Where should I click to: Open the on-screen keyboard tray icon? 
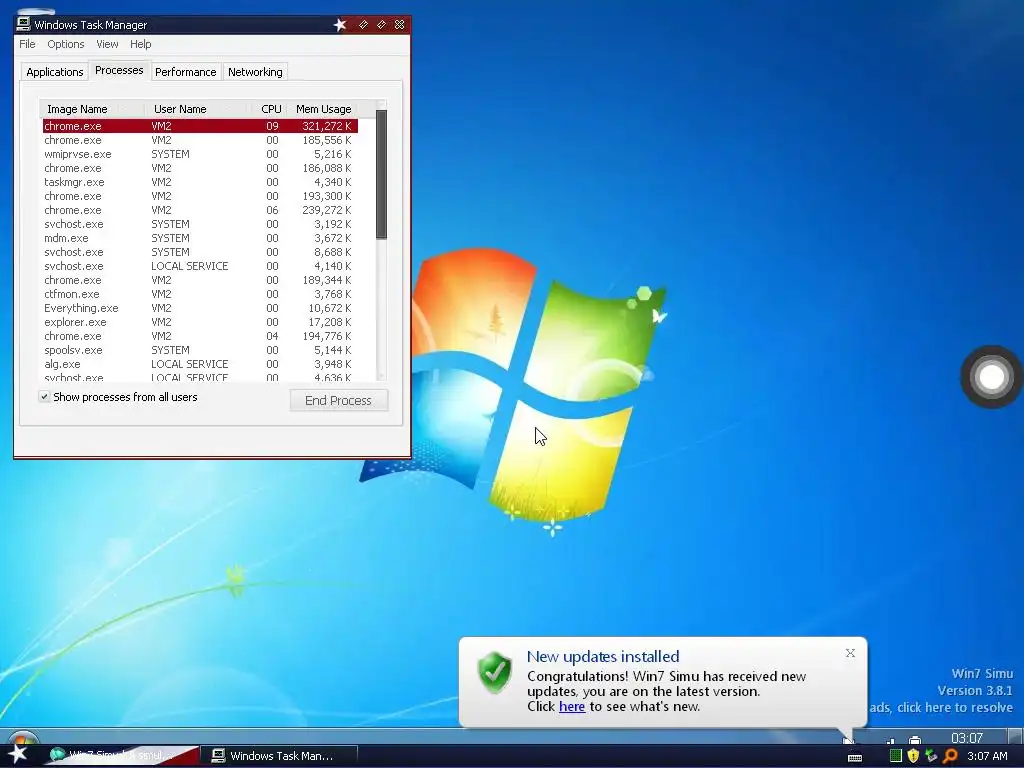tap(855, 757)
